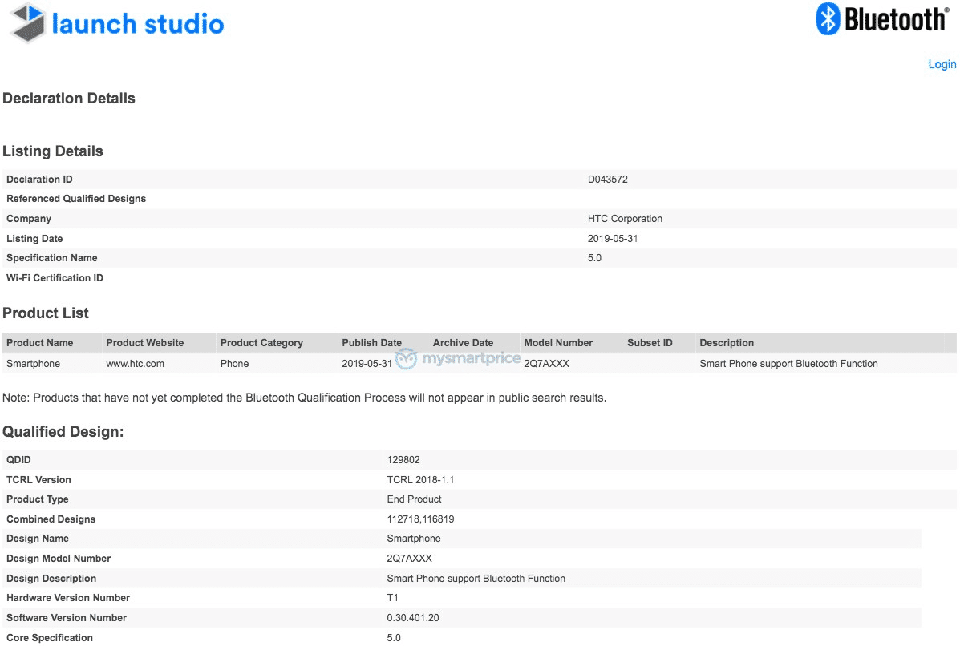Click the QDID label
This screenshot has width=960, height=646.
click(18, 460)
